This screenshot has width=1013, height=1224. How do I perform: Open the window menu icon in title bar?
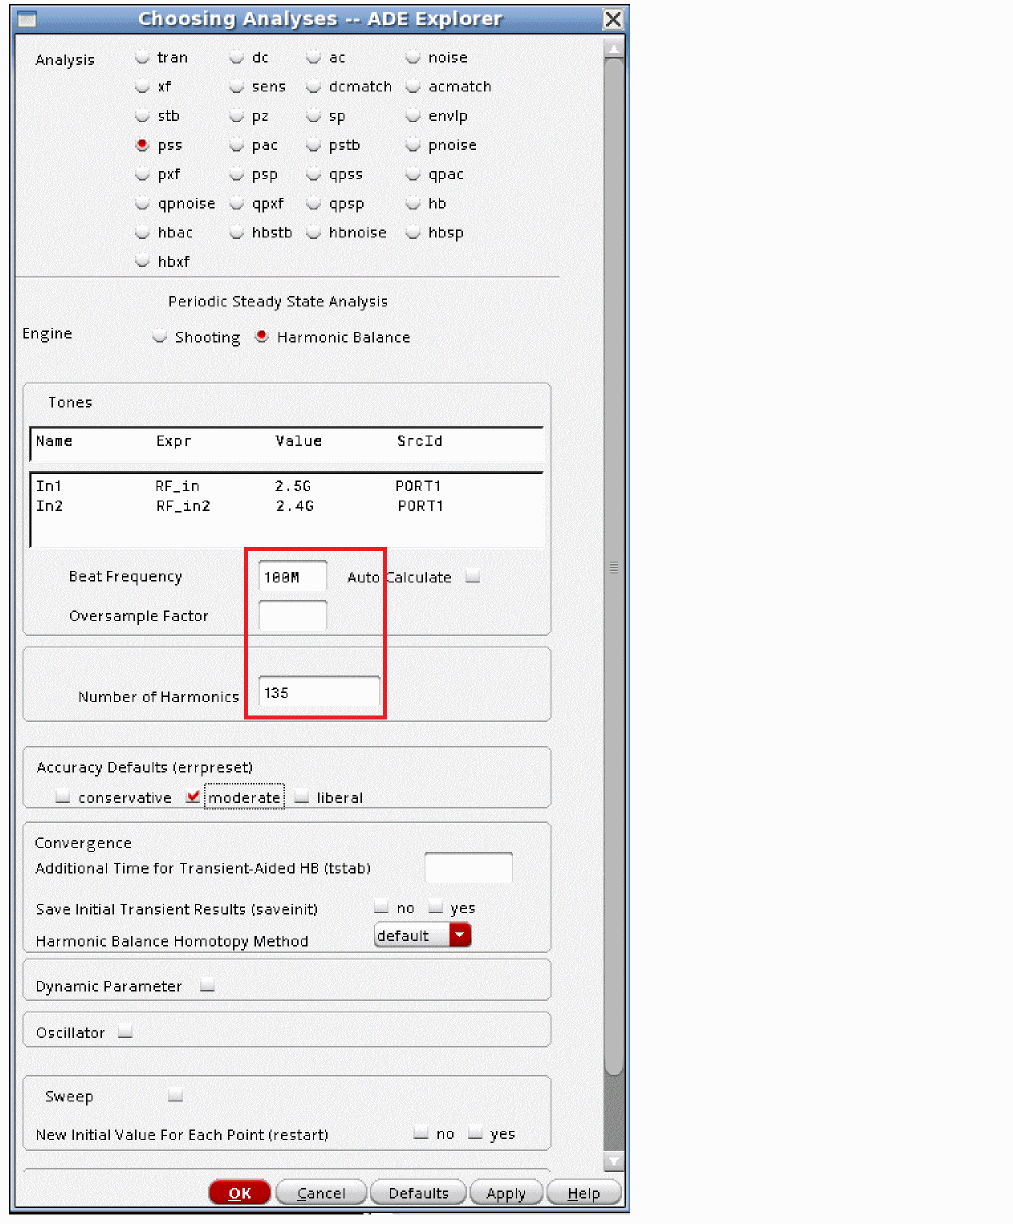[27, 19]
